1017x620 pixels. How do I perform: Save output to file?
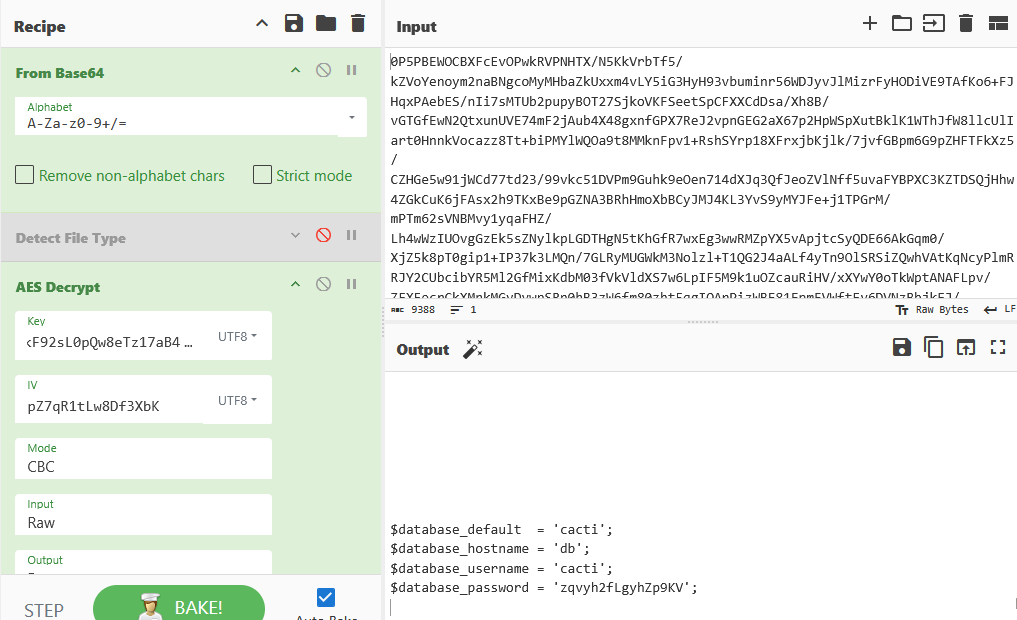tap(902, 348)
